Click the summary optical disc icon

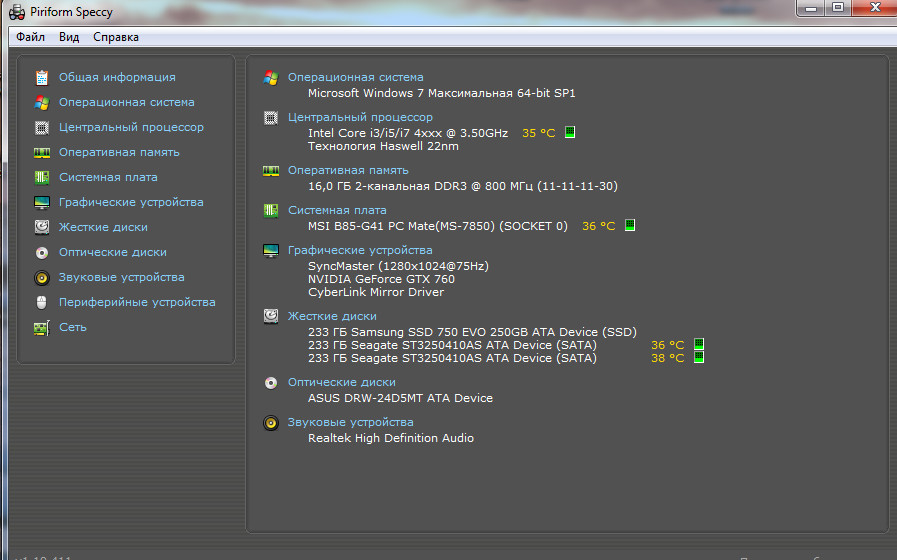coord(271,383)
